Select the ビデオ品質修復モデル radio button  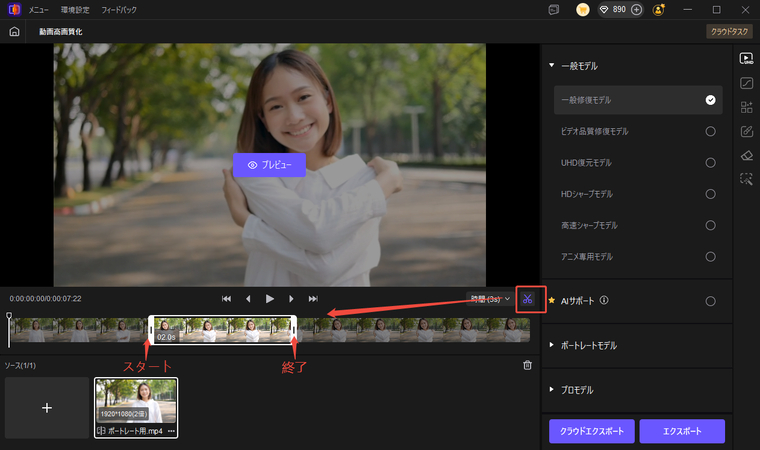pyautogui.click(x=710, y=131)
